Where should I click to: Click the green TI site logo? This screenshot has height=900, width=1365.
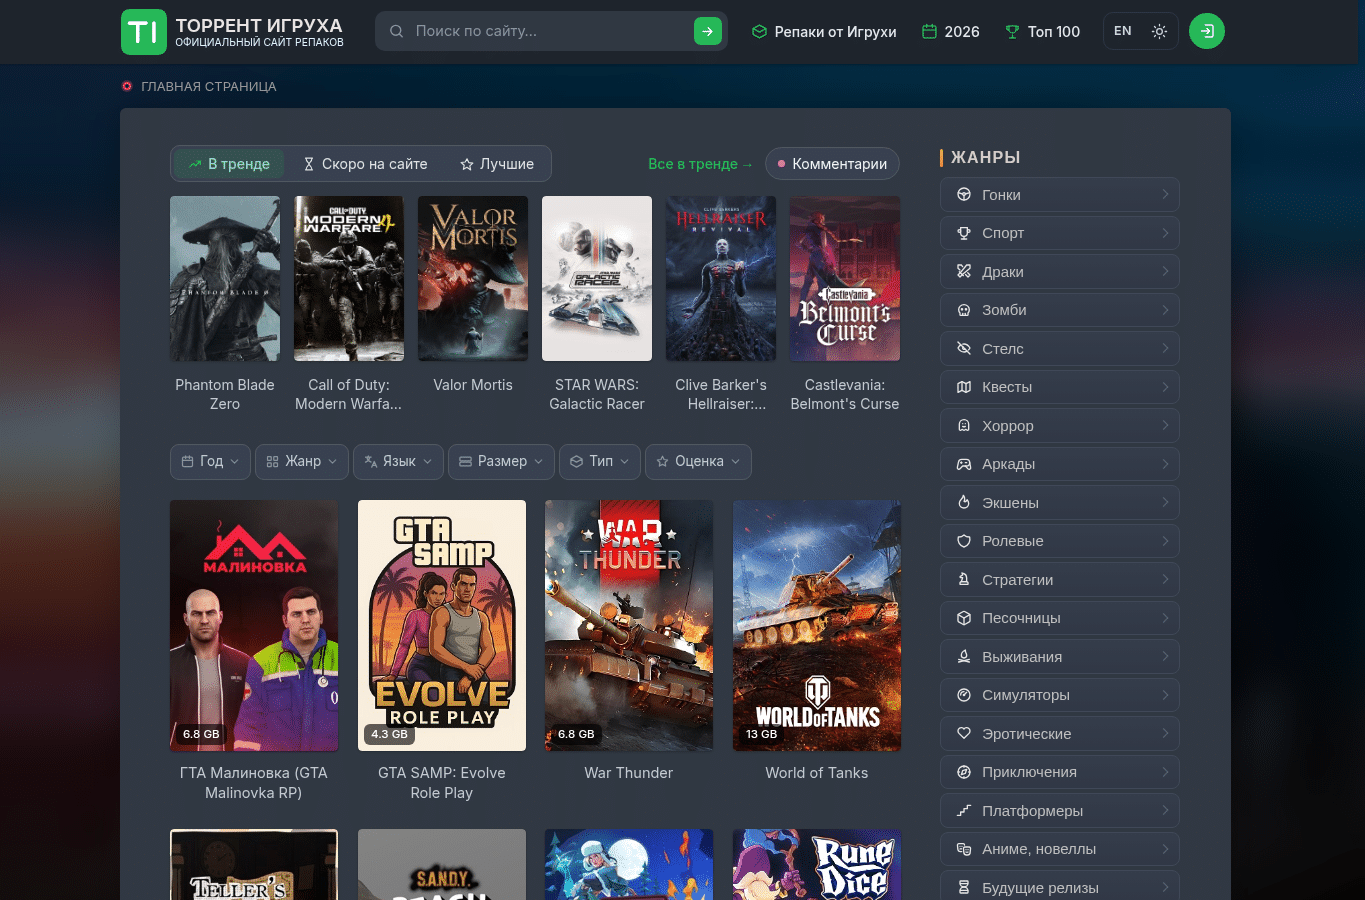(x=144, y=32)
